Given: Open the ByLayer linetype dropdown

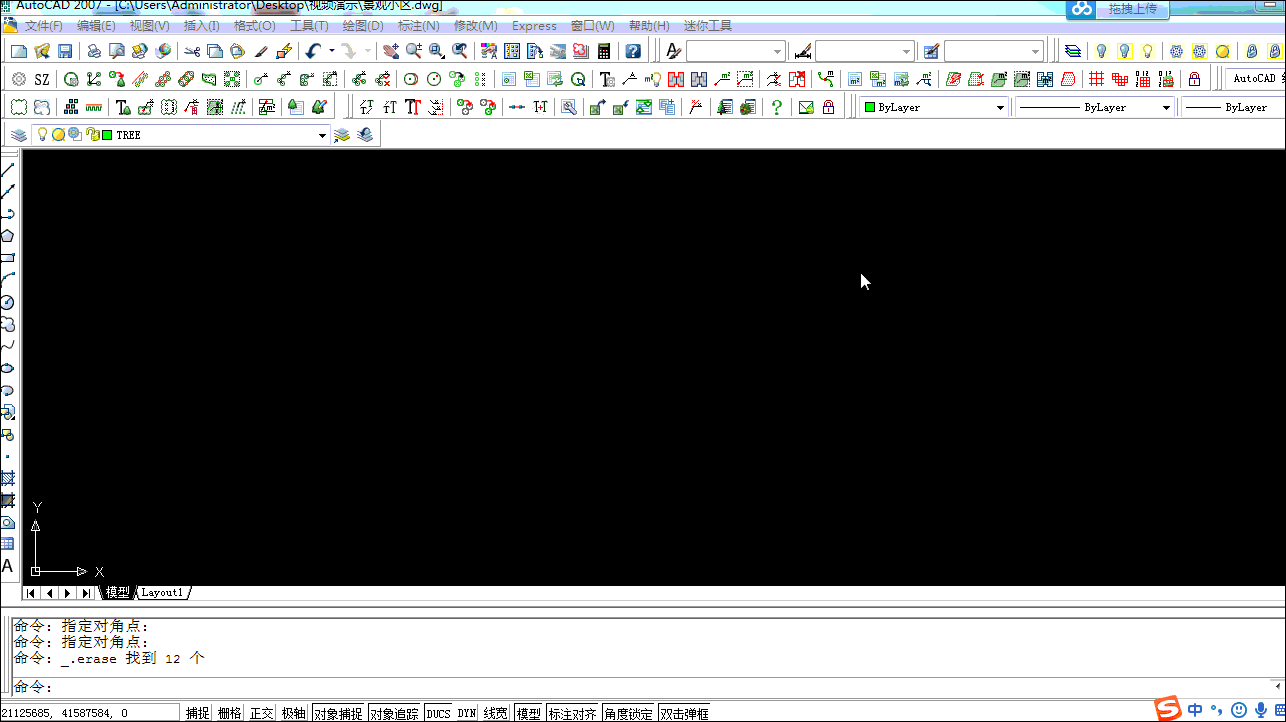Looking at the screenshot, I should click(1166, 107).
